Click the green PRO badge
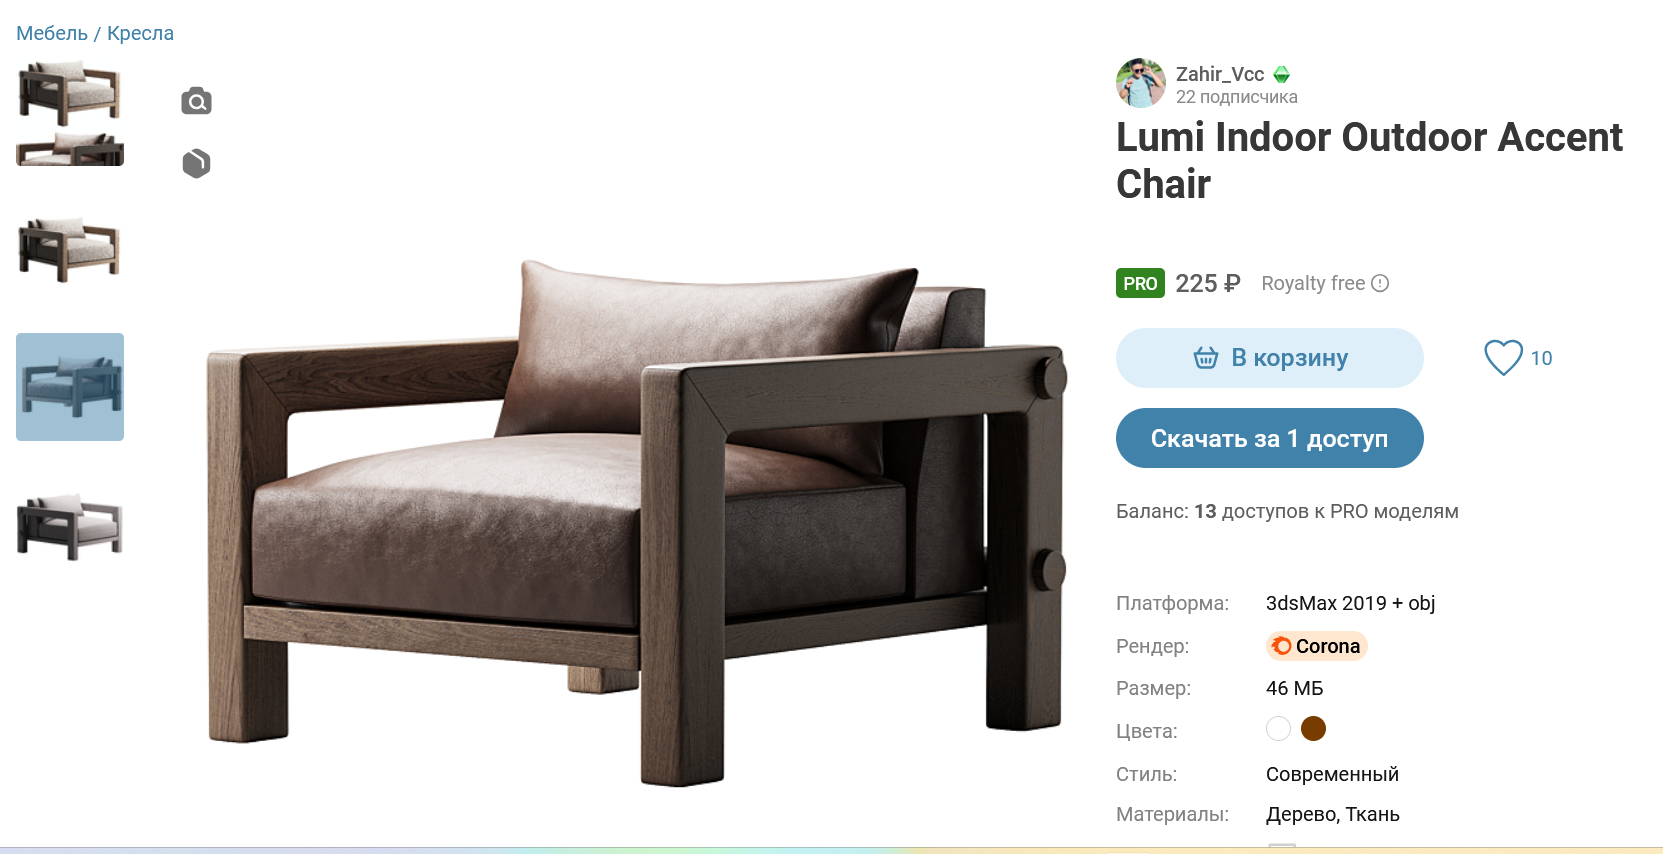The image size is (1663, 854). (x=1140, y=283)
